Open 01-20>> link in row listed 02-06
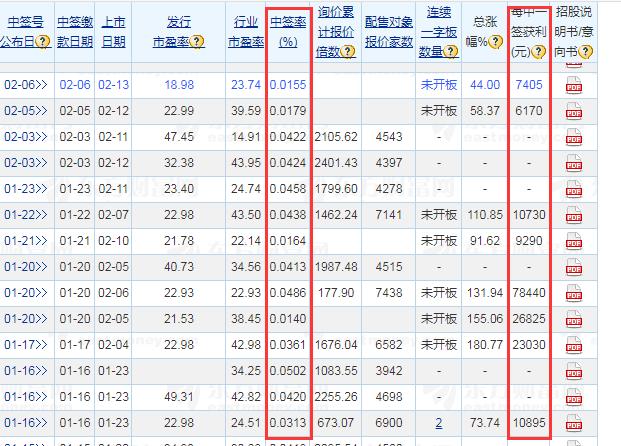 click(x=26, y=293)
